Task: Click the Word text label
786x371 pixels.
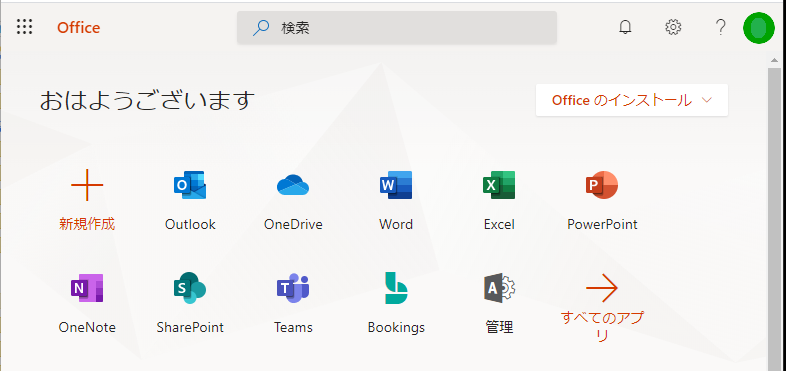Action: pyautogui.click(x=396, y=224)
